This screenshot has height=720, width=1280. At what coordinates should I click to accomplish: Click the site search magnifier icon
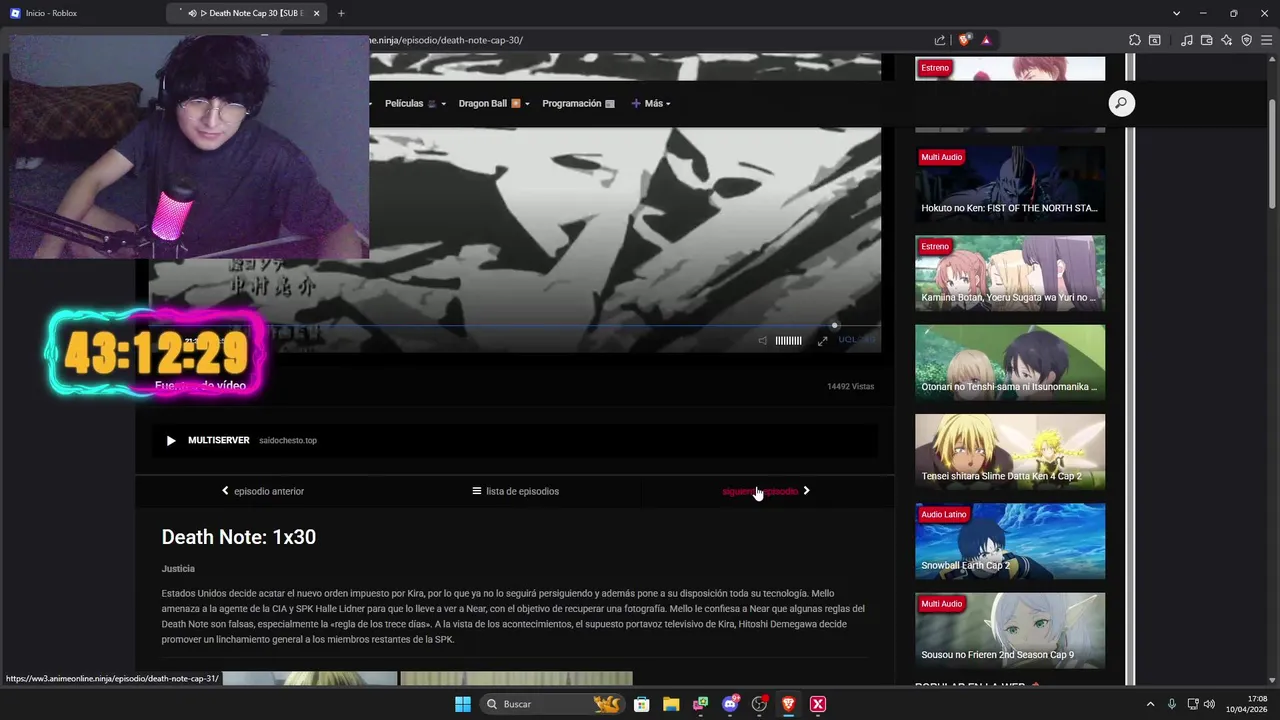[x=1121, y=103]
